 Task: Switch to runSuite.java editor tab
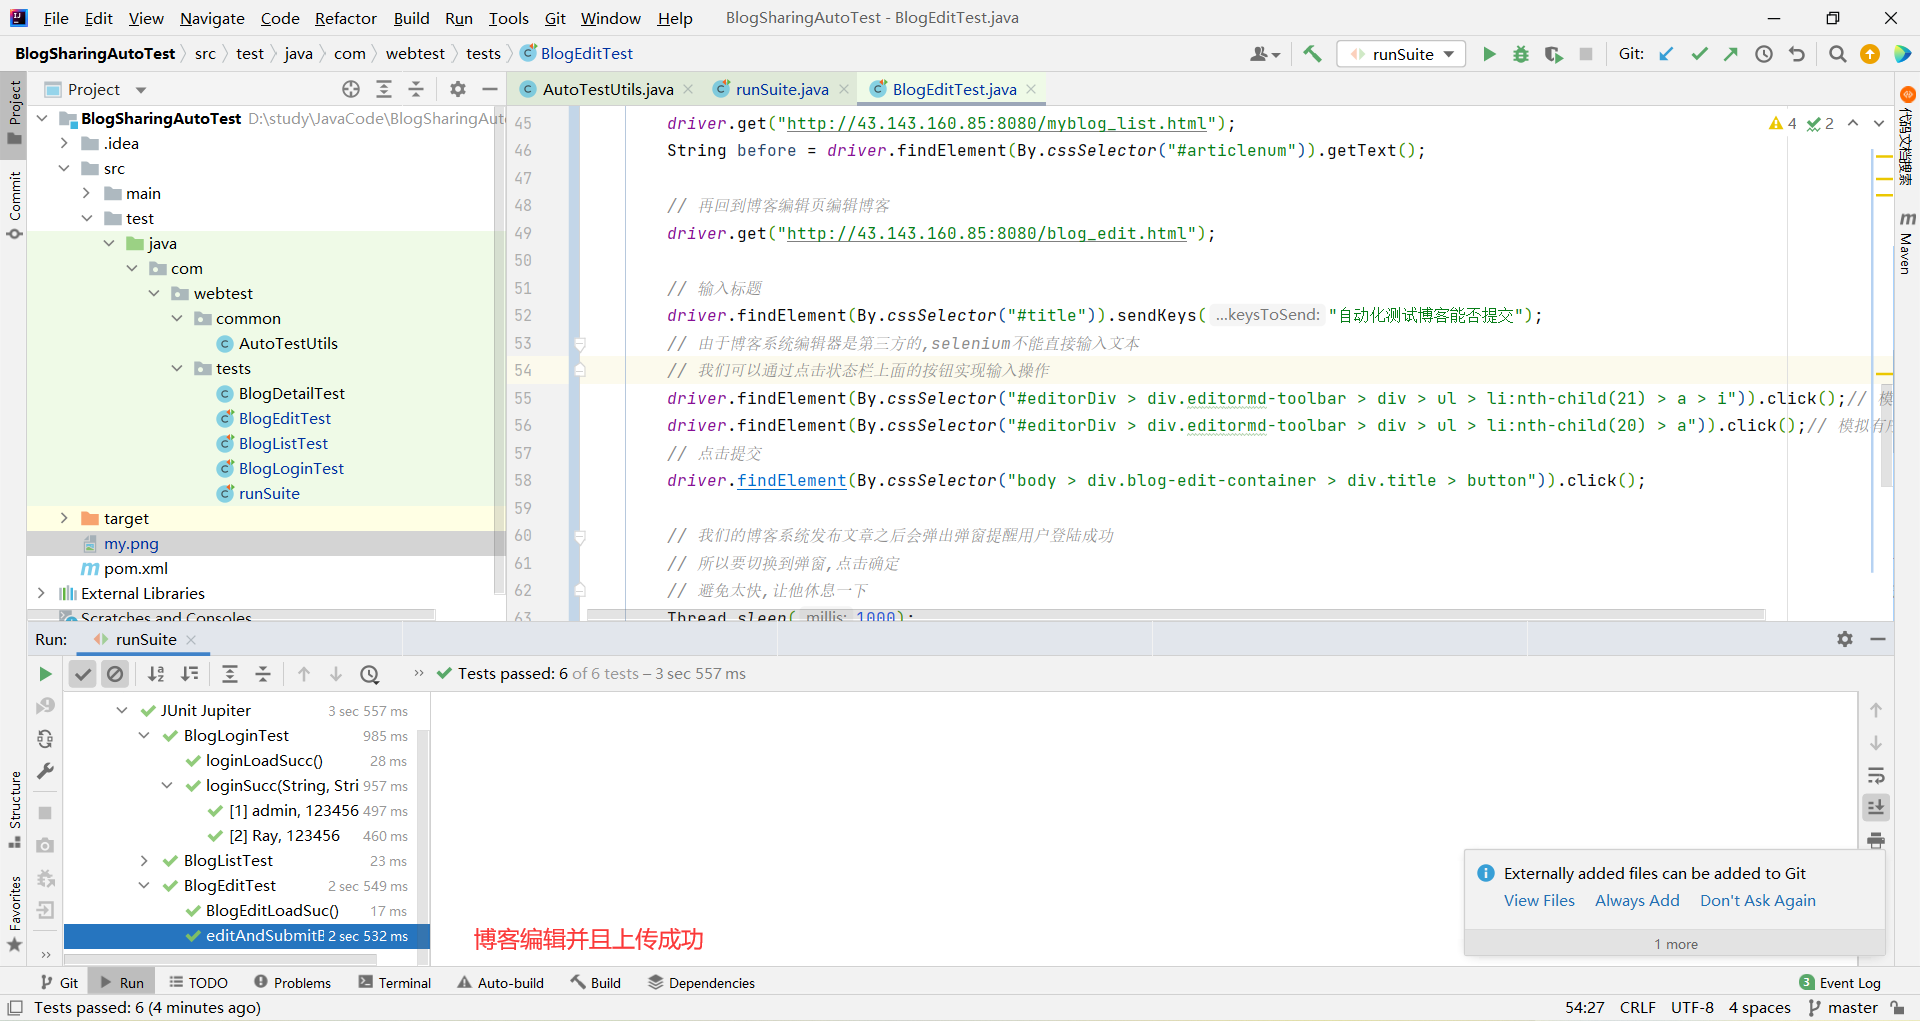781,89
